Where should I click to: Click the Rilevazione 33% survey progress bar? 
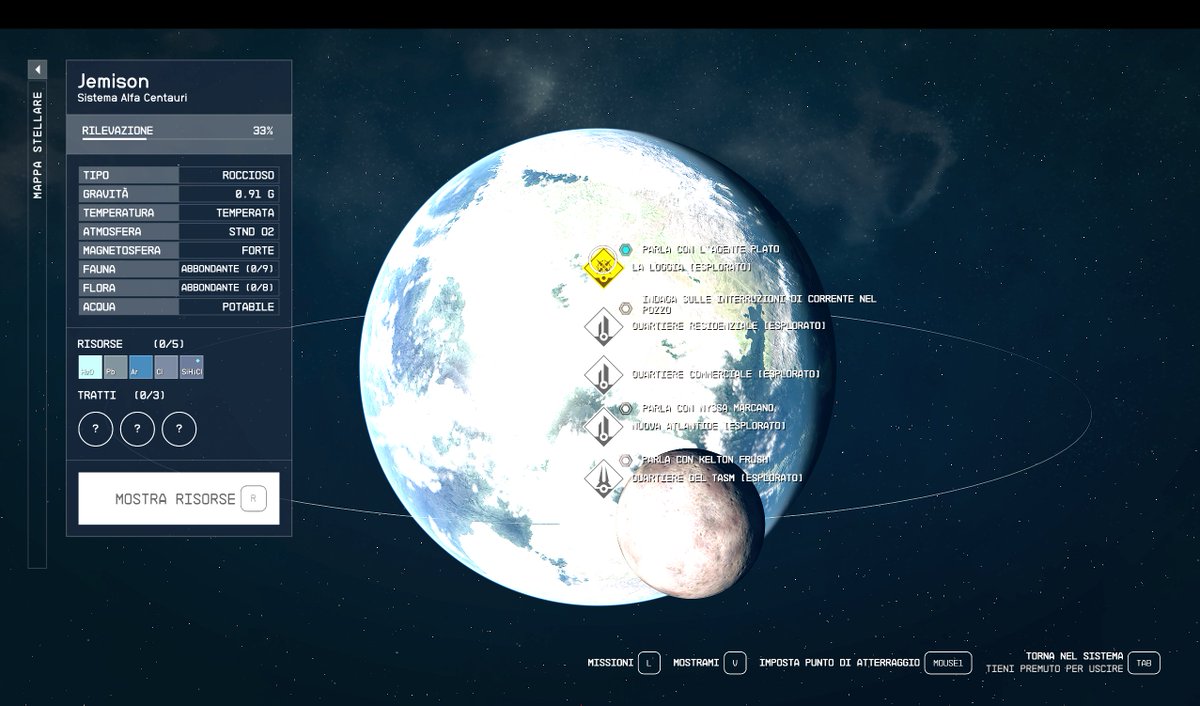(179, 133)
